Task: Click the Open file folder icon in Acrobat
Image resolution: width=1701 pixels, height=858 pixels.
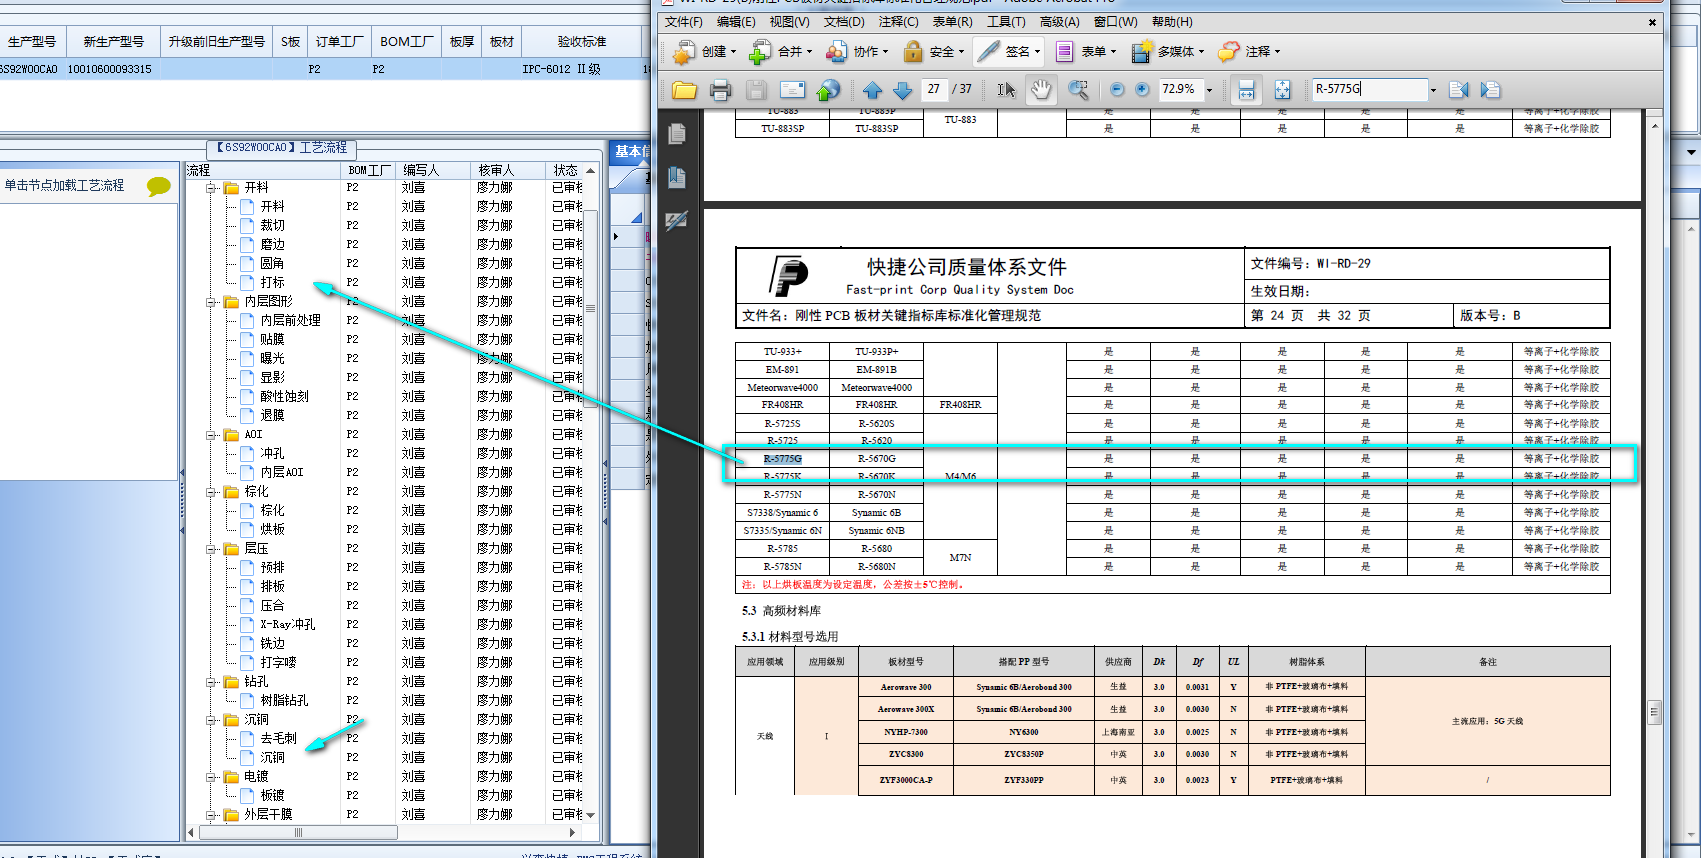Action: [684, 90]
